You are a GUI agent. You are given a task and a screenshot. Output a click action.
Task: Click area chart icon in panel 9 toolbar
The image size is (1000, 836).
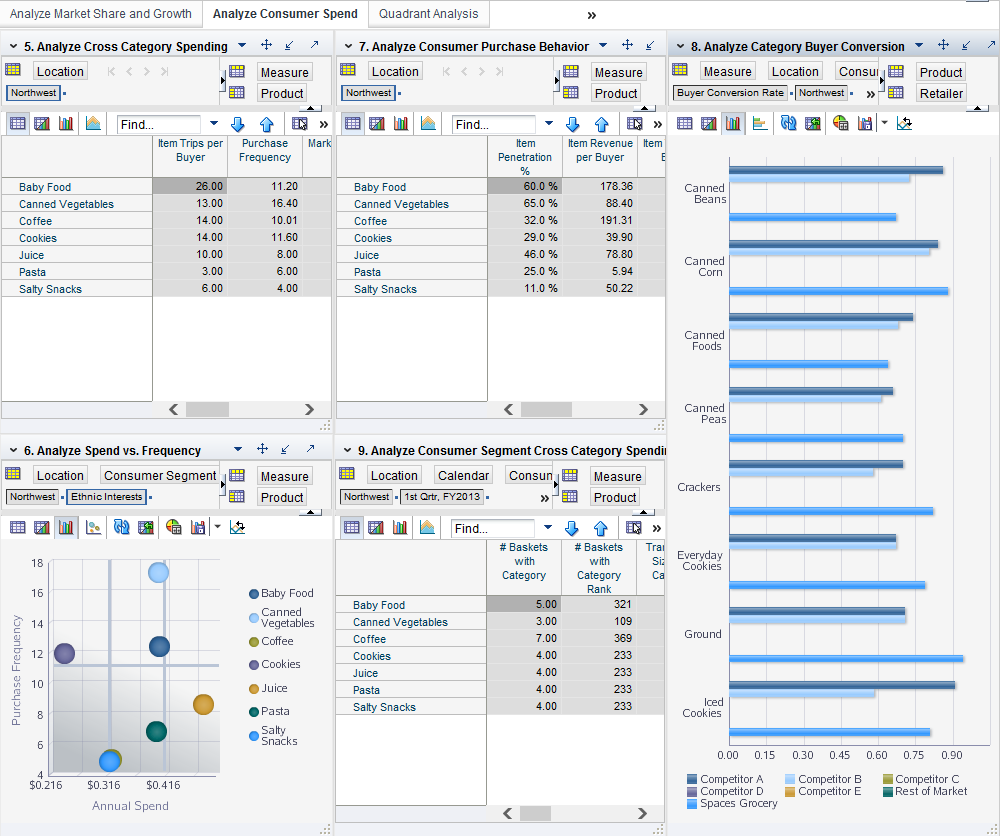[x=427, y=527]
